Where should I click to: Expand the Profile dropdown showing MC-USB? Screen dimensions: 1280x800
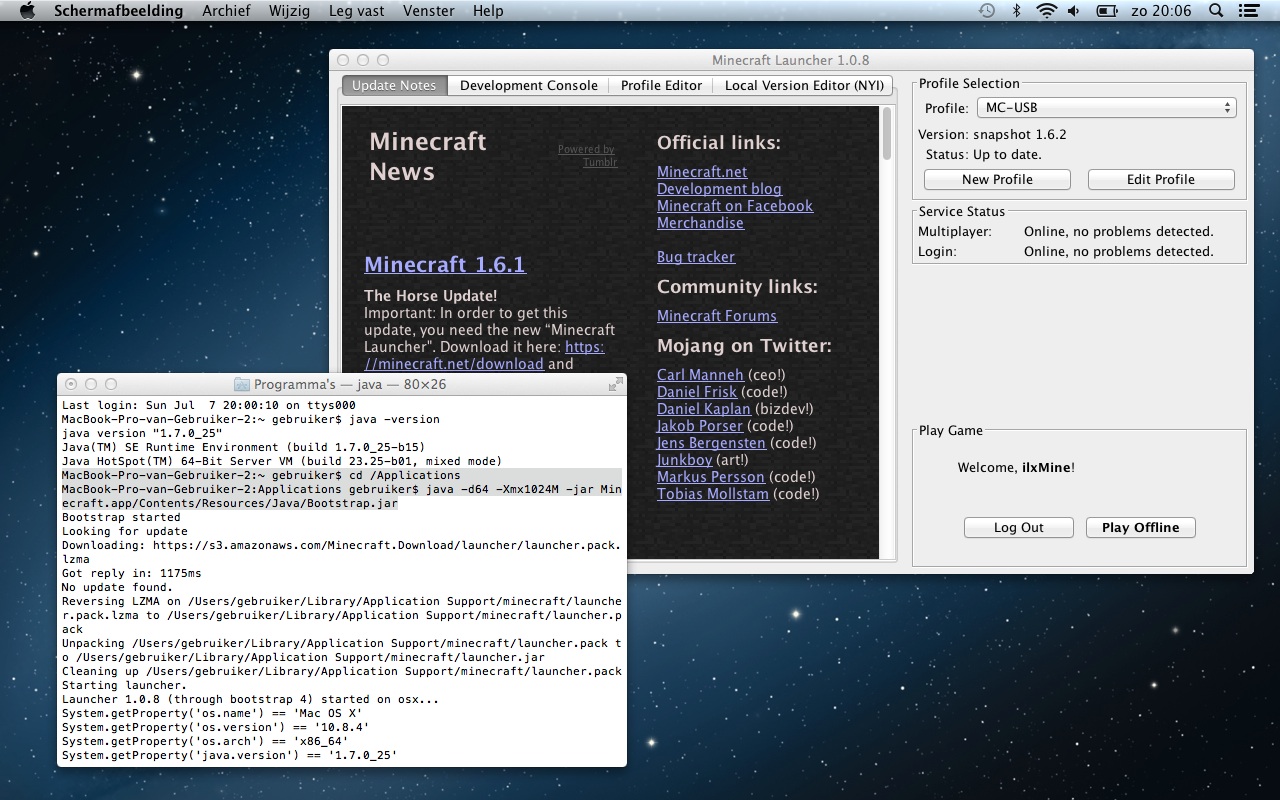pyautogui.click(x=1106, y=108)
